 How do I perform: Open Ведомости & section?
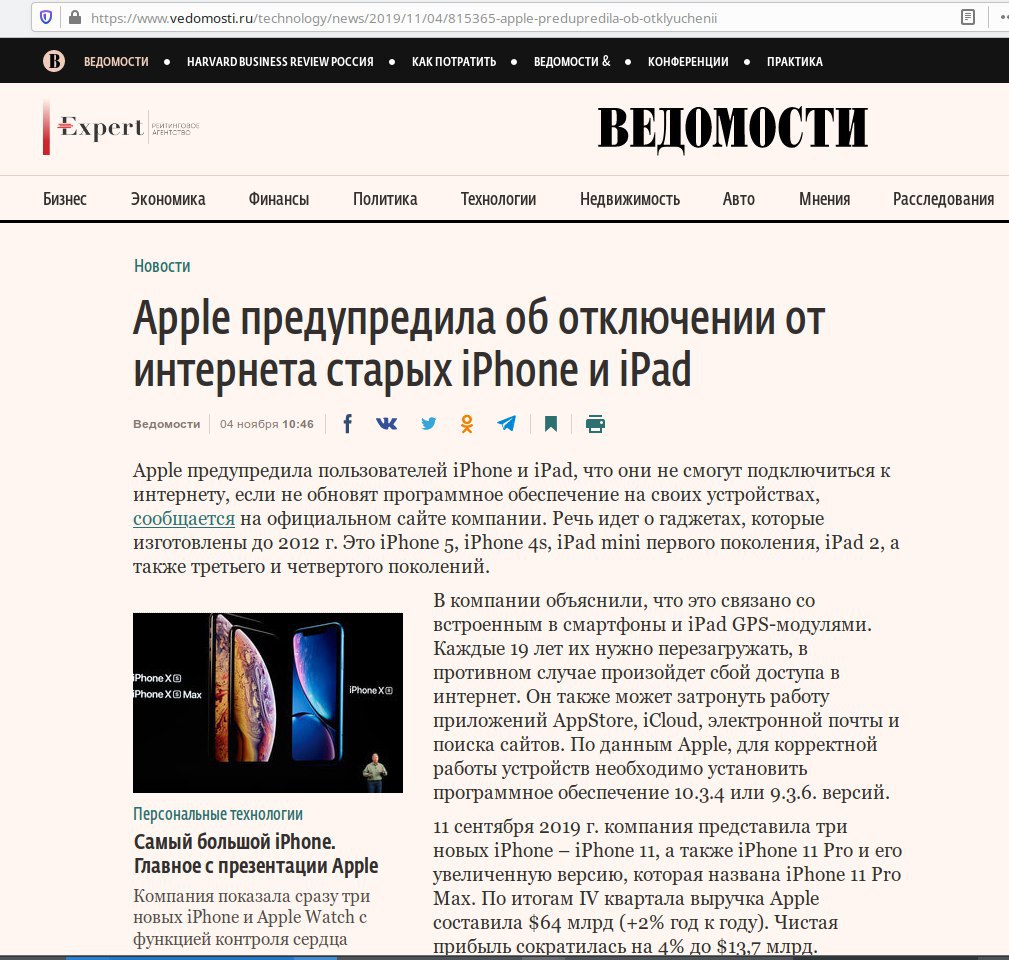572,62
